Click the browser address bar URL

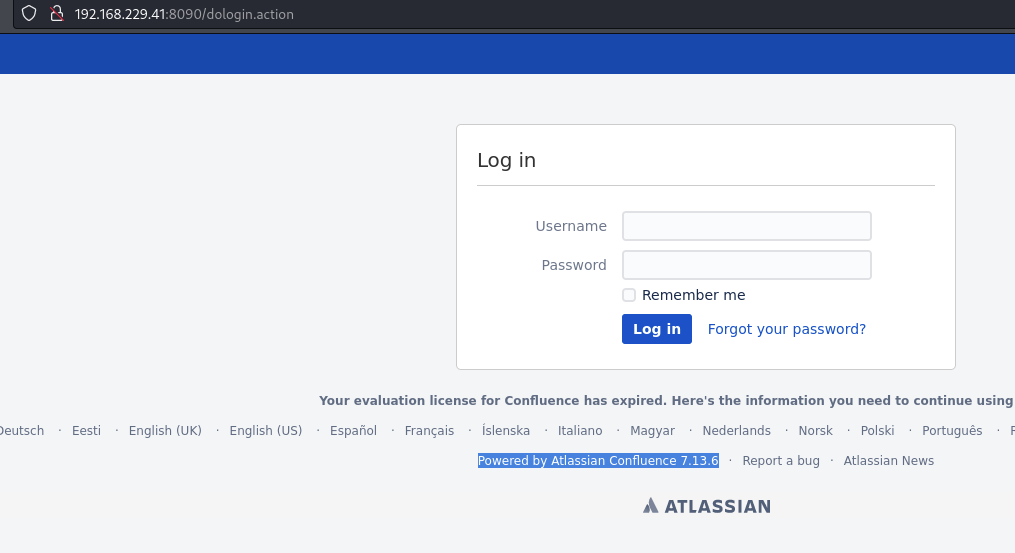(x=184, y=15)
